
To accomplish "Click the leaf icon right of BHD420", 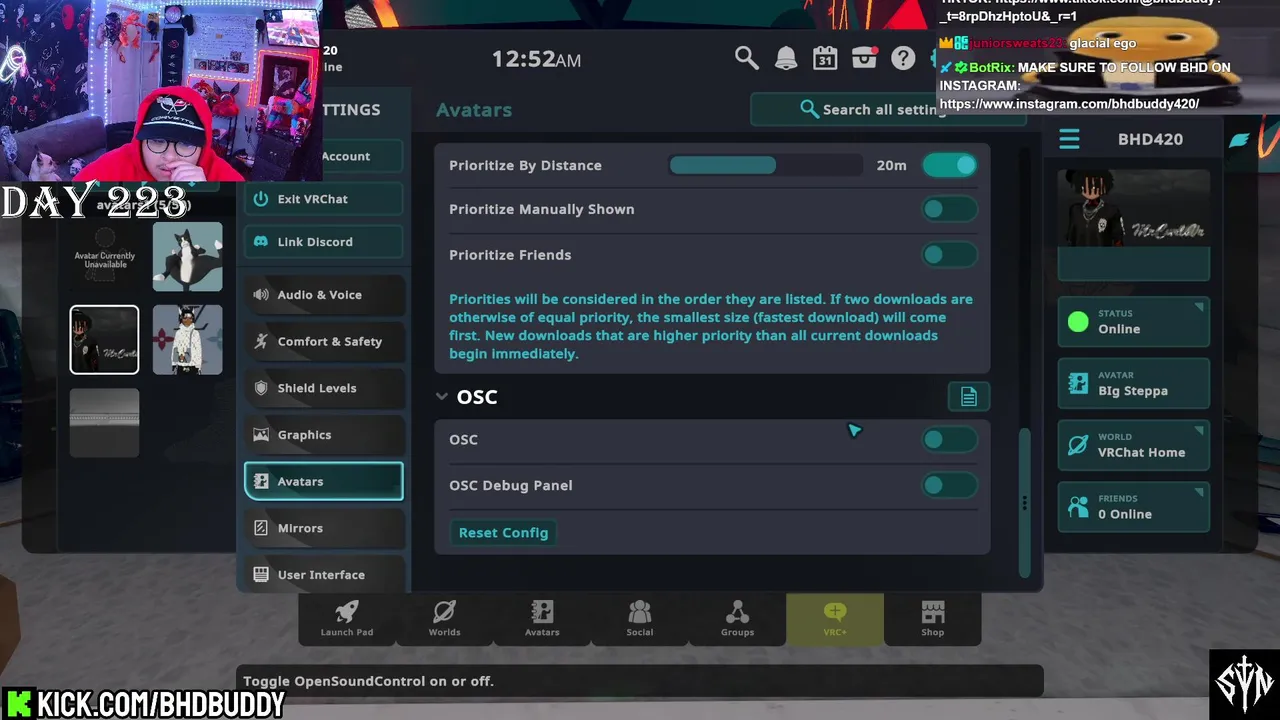I will (x=1240, y=140).
